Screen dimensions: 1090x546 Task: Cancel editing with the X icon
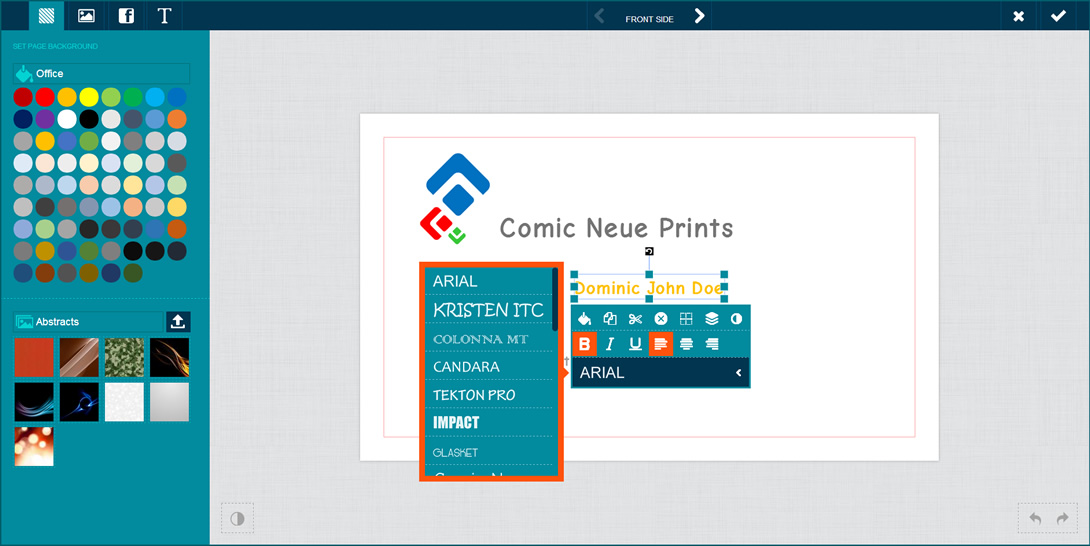(x=1018, y=16)
